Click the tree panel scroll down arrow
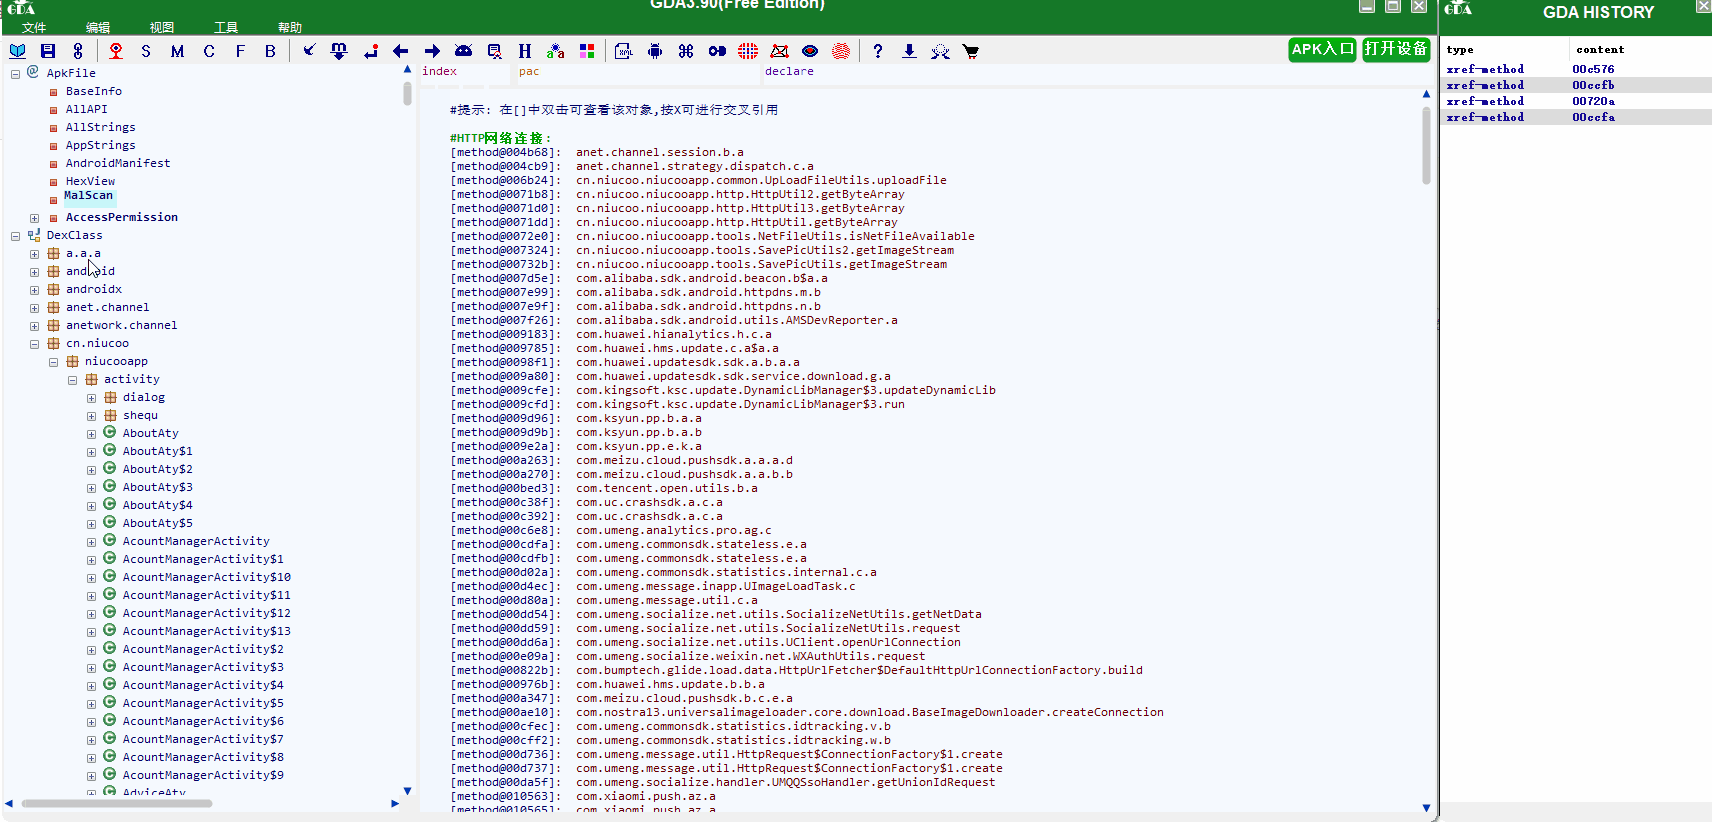The width and height of the screenshot is (1712, 822). pyautogui.click(x=407, y=790)
